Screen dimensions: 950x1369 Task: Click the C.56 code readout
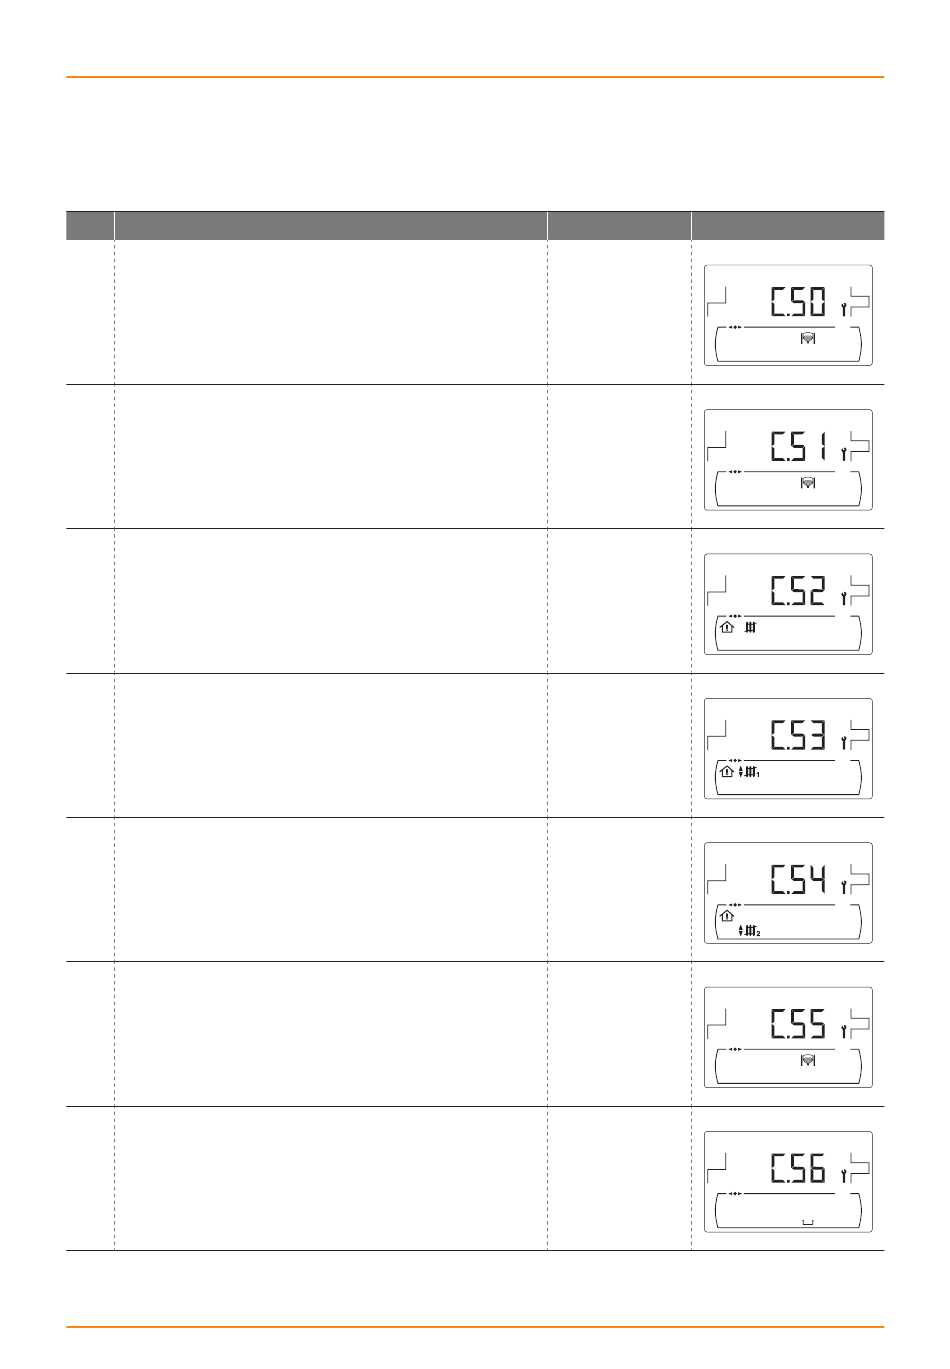coord(799,1169)
